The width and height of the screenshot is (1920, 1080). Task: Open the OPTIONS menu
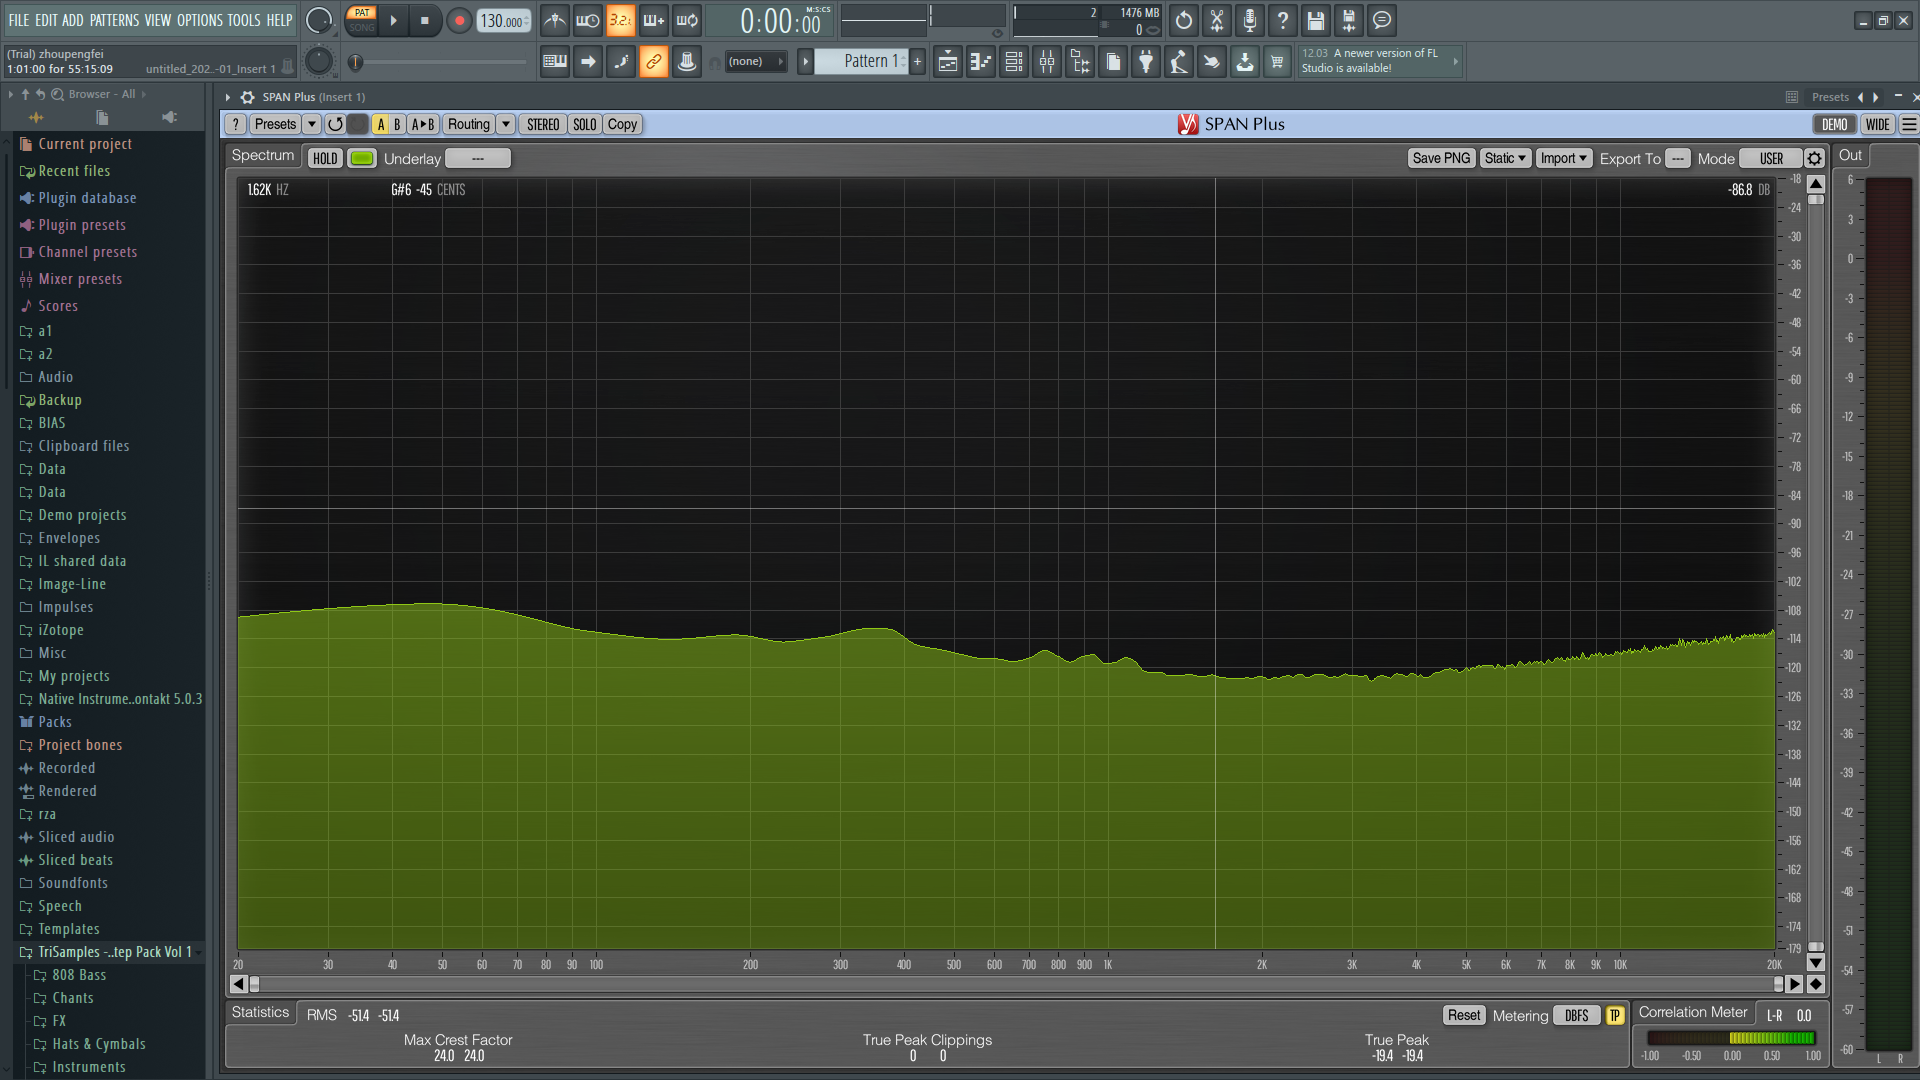pyautogui.click(x=200, y=20)
